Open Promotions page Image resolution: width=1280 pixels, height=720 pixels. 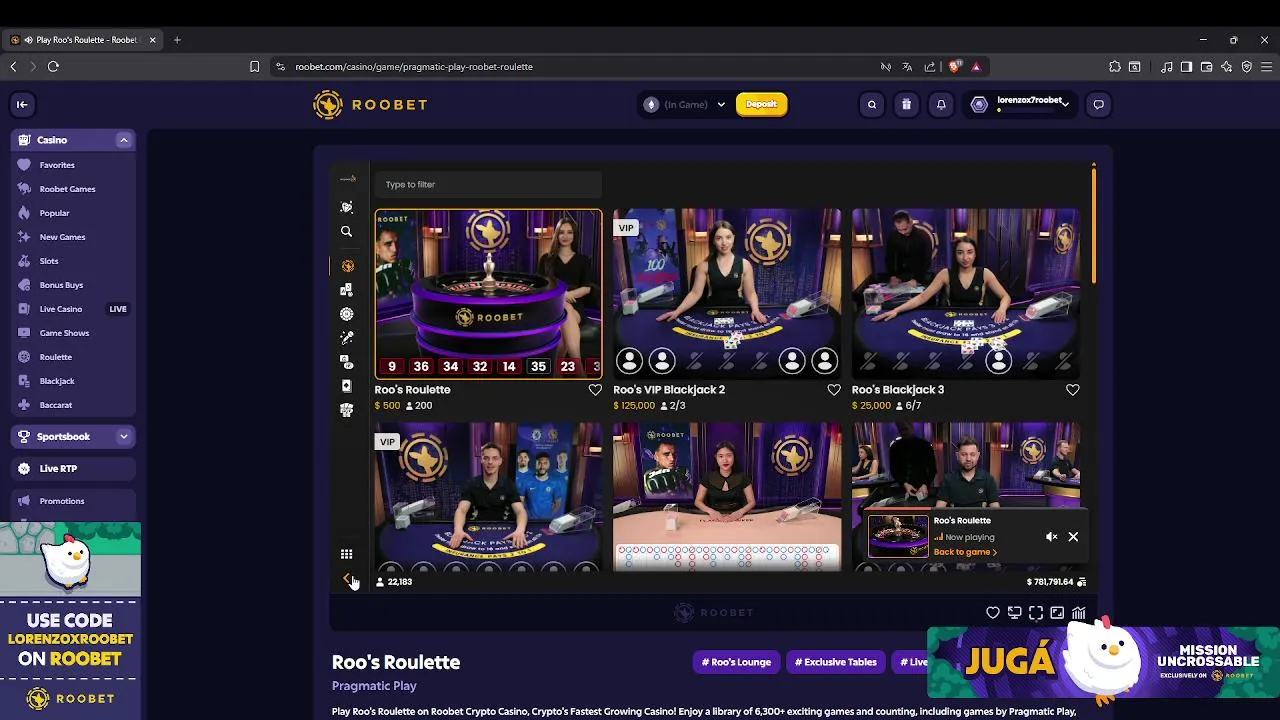pyautogui.click(x=62, y=501)
